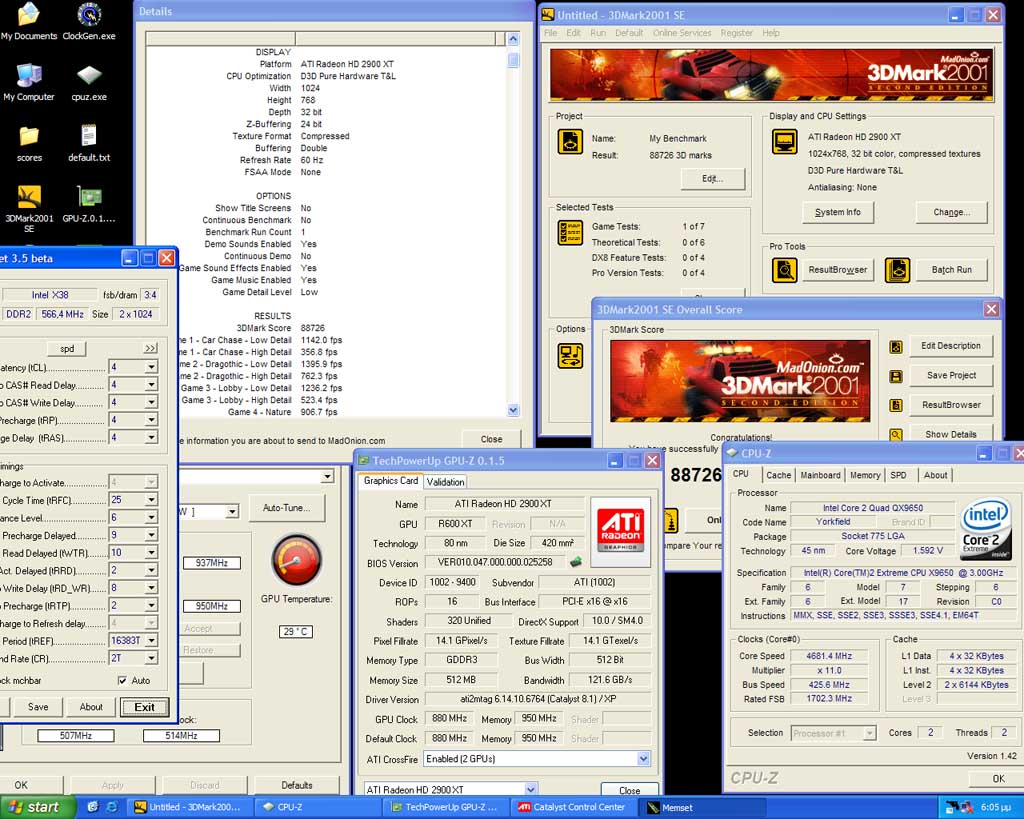This screenshot has width=1024, height=819.
Task: Click the Selected Tests checklist icon
Action: [569, 233]
